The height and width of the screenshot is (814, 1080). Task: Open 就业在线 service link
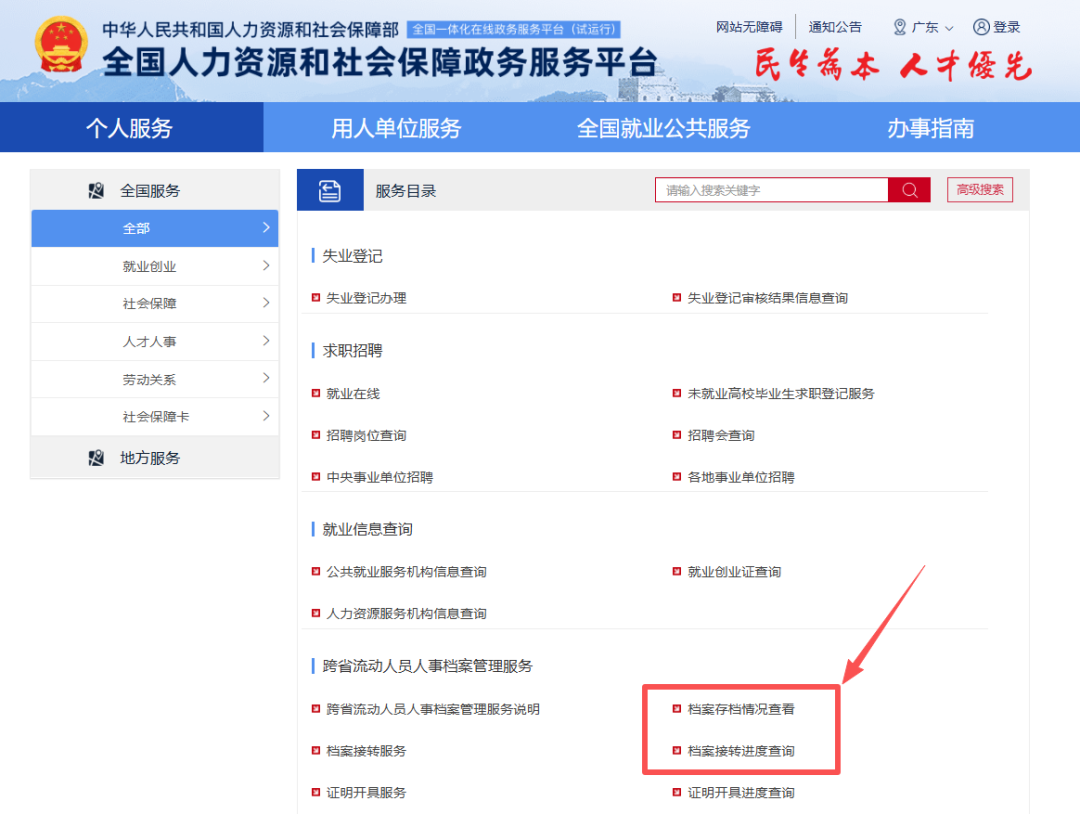click(x=353, y=393)
